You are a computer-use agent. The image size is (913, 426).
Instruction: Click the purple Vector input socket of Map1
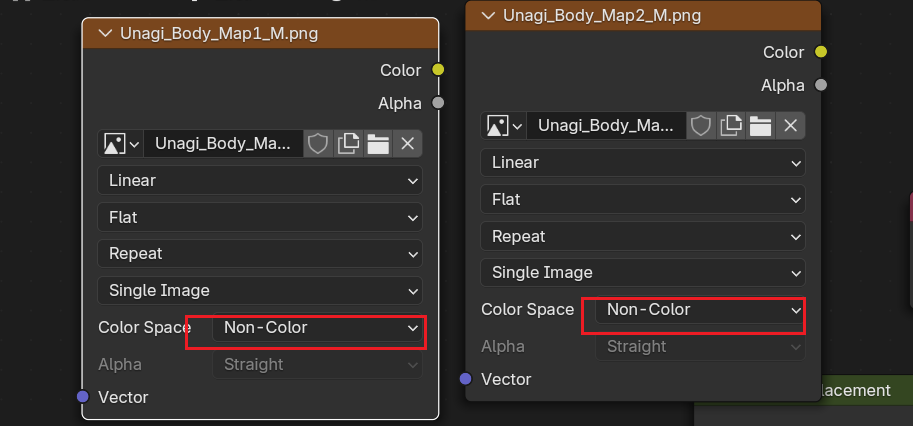[x=83, y=397]
